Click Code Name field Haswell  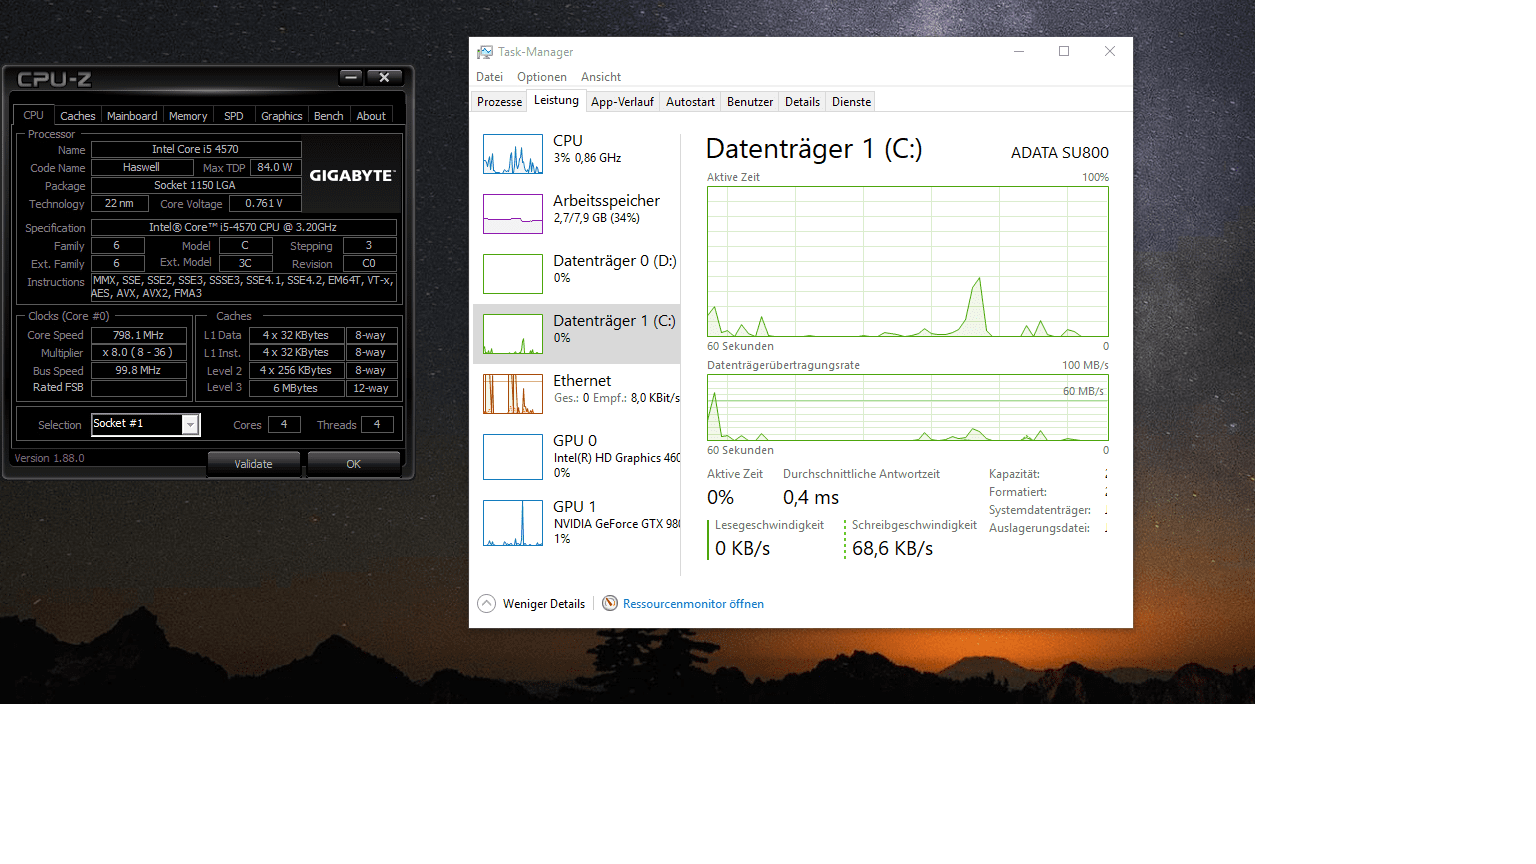[142, 167]
